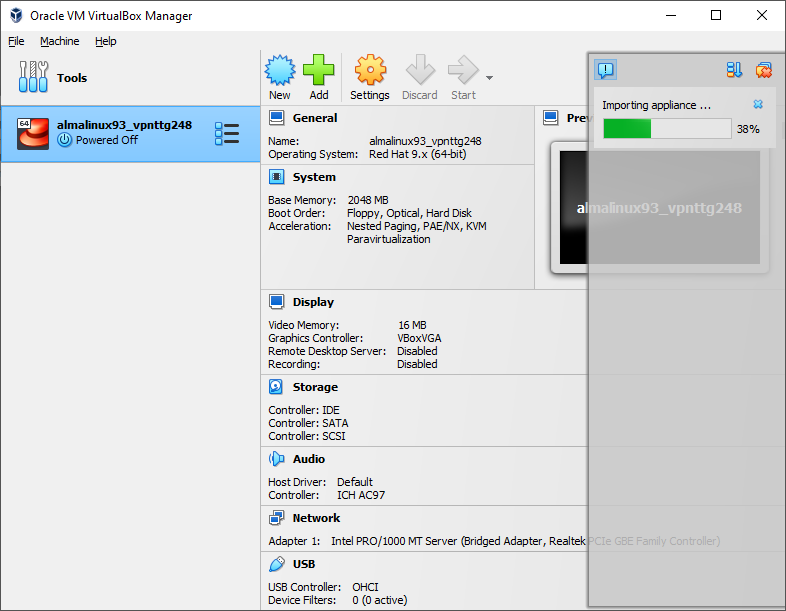Click the Red Hat OS icon of the VM
Screen dimensions: 786x611
(x=33, y=134)
